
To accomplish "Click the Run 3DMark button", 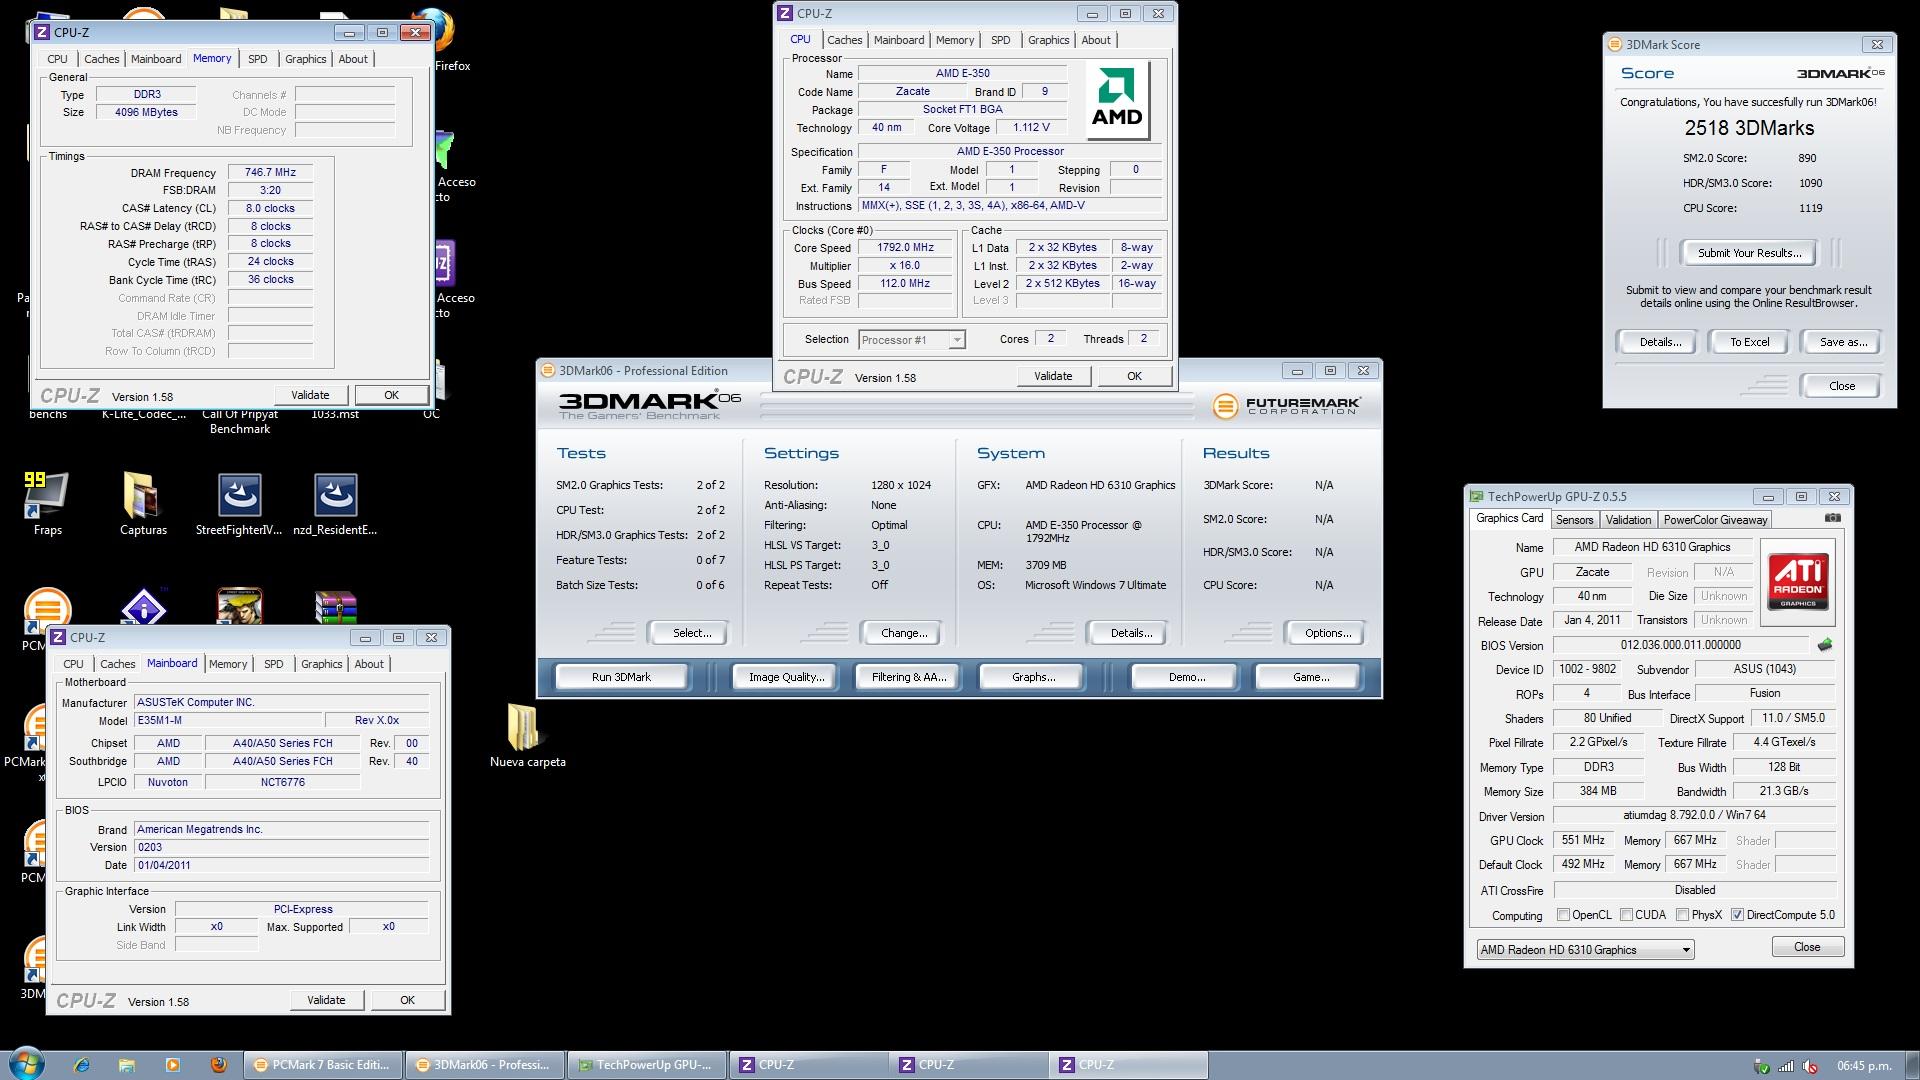I will pyautogui.click(x=621, y=677).
